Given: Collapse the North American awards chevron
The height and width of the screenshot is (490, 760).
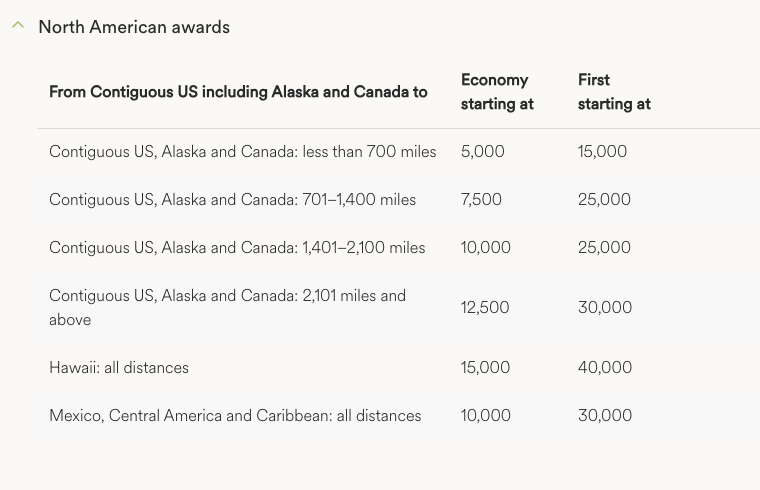Looking at the screenshot, I should coord(18,26).
